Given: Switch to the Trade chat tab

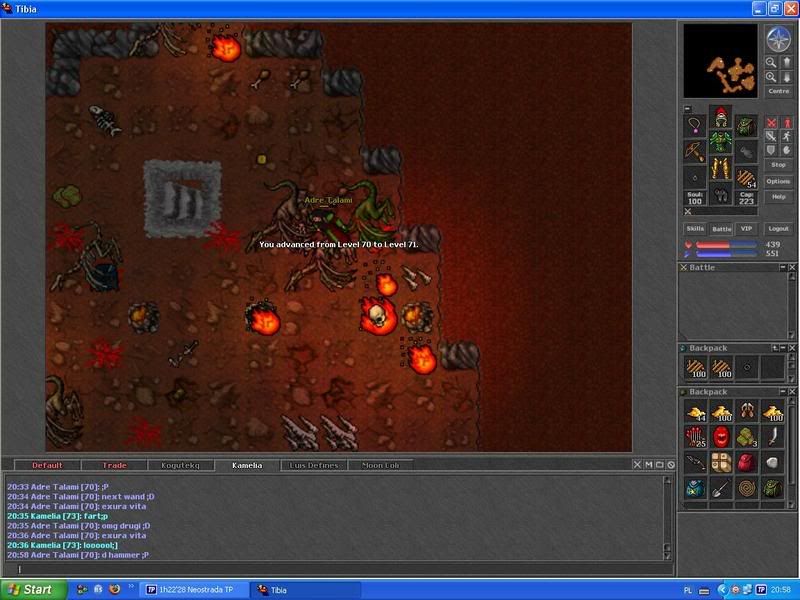Looking at the screenshot, I should [114, 465].
